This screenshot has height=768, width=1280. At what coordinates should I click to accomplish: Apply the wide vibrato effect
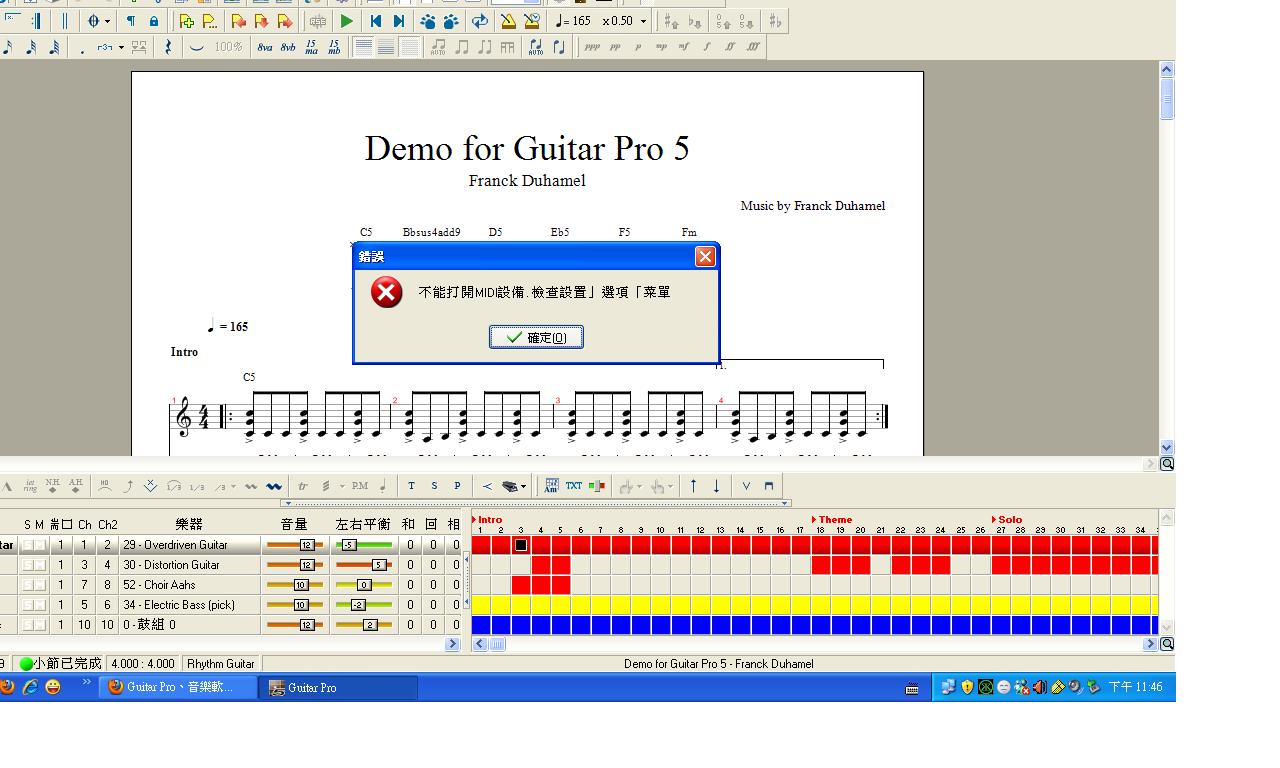click(274, 486)
